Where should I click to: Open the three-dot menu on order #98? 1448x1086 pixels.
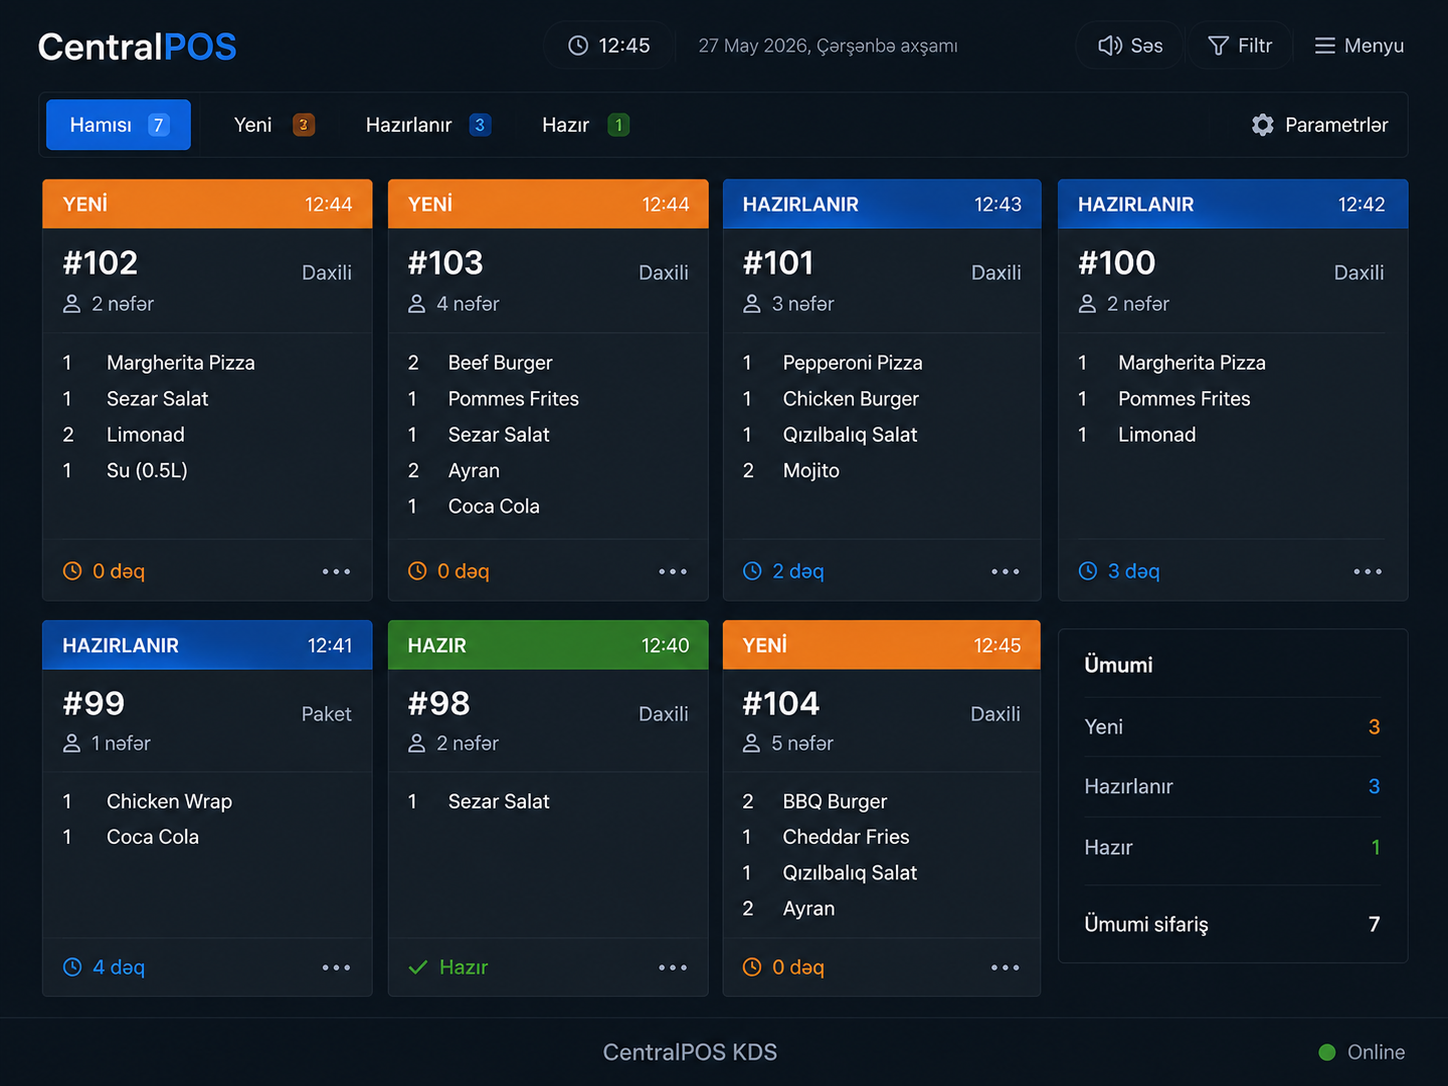[x=673, y=968]
